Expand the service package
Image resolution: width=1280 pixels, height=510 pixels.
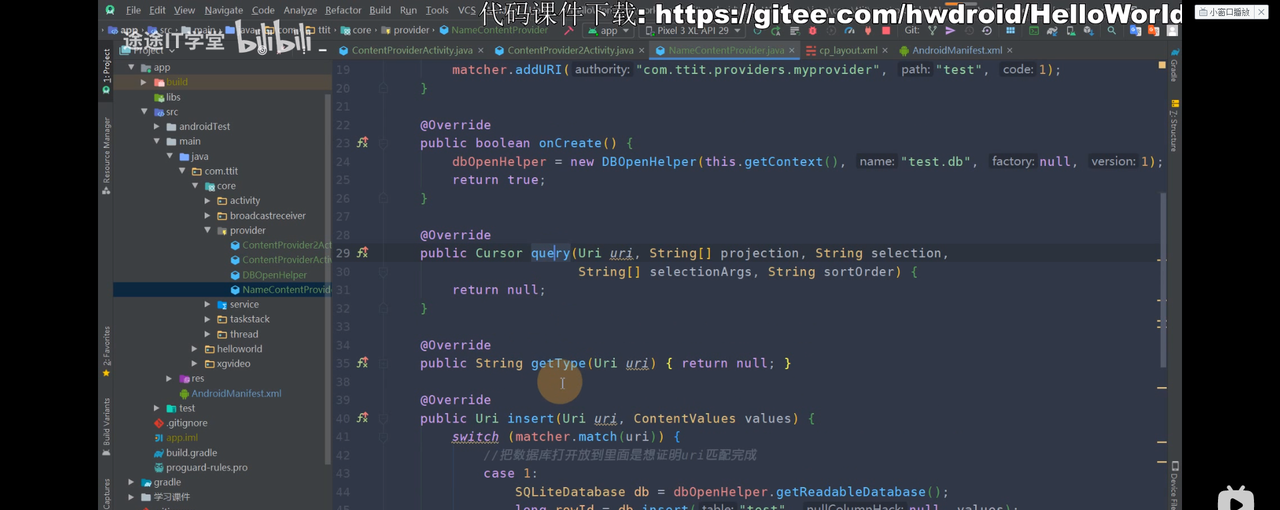[x=208, y=305]
